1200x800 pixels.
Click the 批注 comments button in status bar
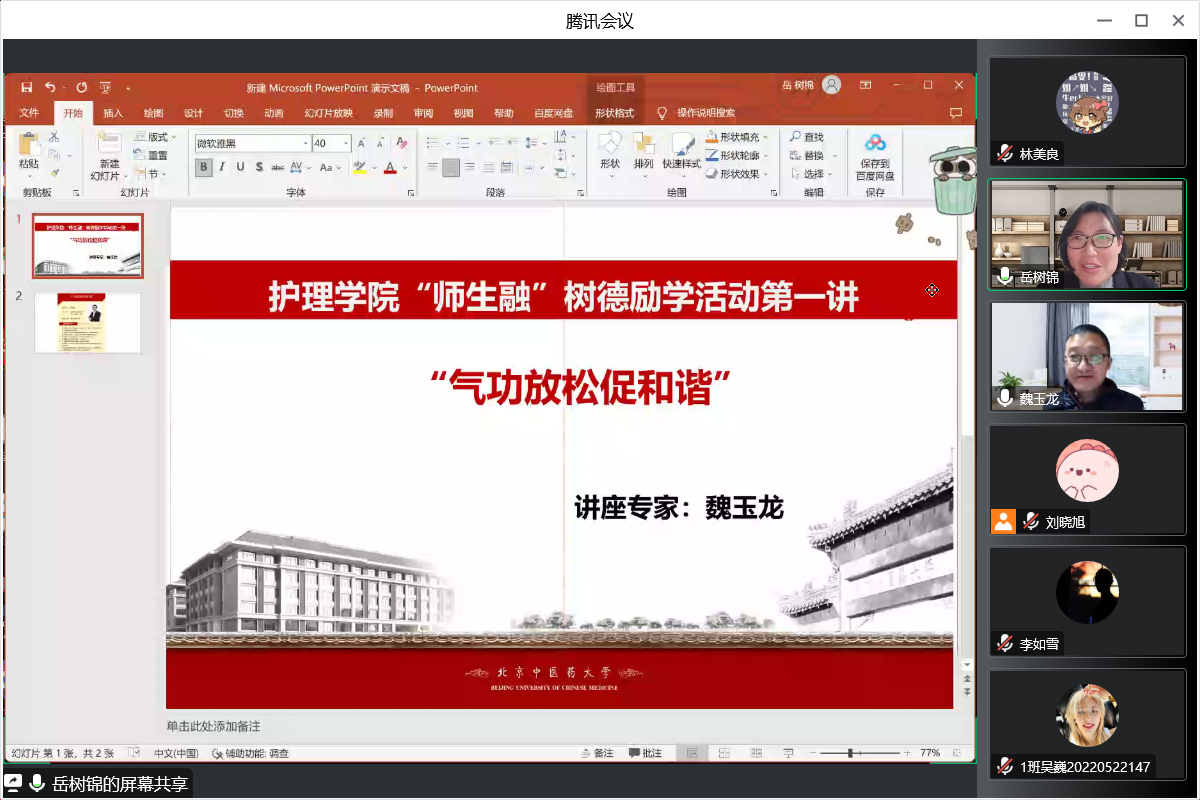(645, 753)
